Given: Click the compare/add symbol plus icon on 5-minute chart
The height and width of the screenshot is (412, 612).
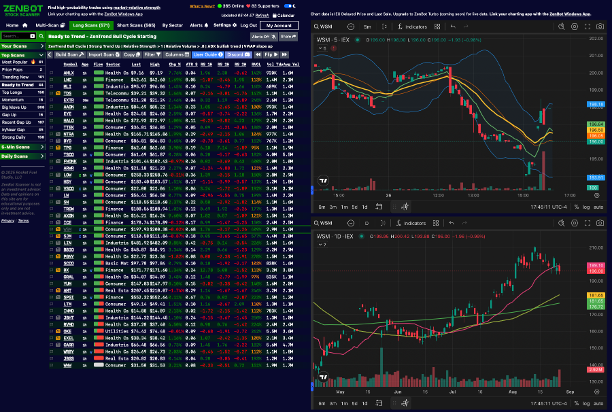Looking at the screenshot, I should coord(350,27).
